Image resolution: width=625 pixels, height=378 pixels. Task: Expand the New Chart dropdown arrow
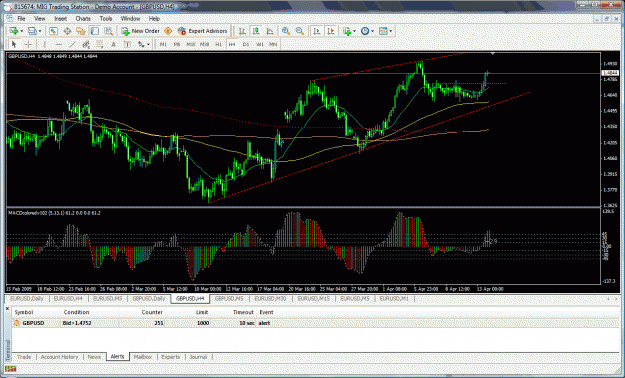pyautogui.click(x=22, y=31)
